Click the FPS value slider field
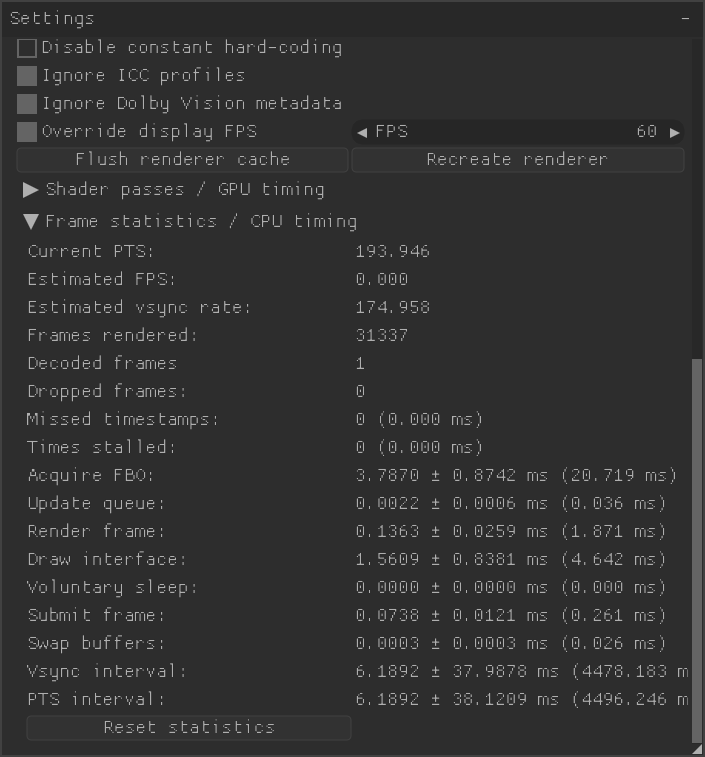 pyautogui.click(x=518, y=132)
